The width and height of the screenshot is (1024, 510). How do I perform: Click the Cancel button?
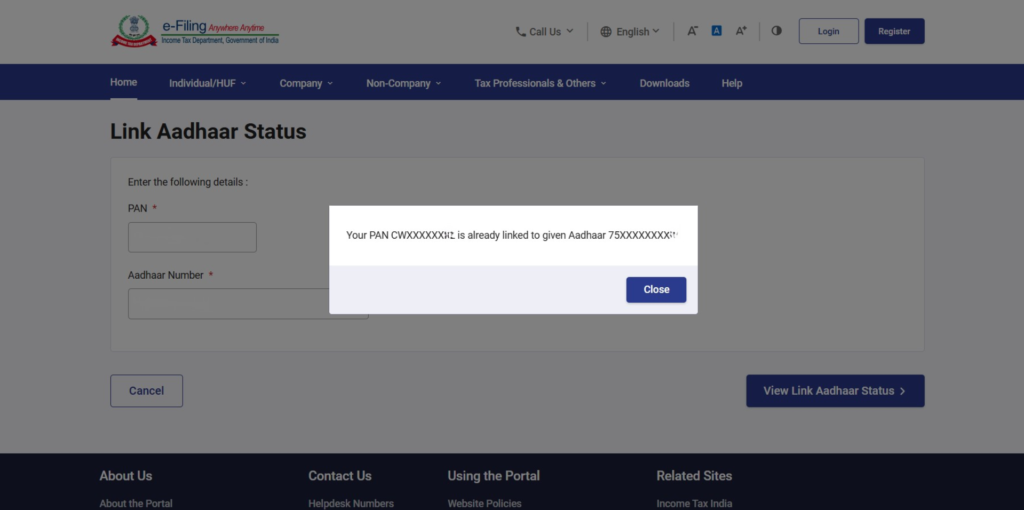point(146,390)
